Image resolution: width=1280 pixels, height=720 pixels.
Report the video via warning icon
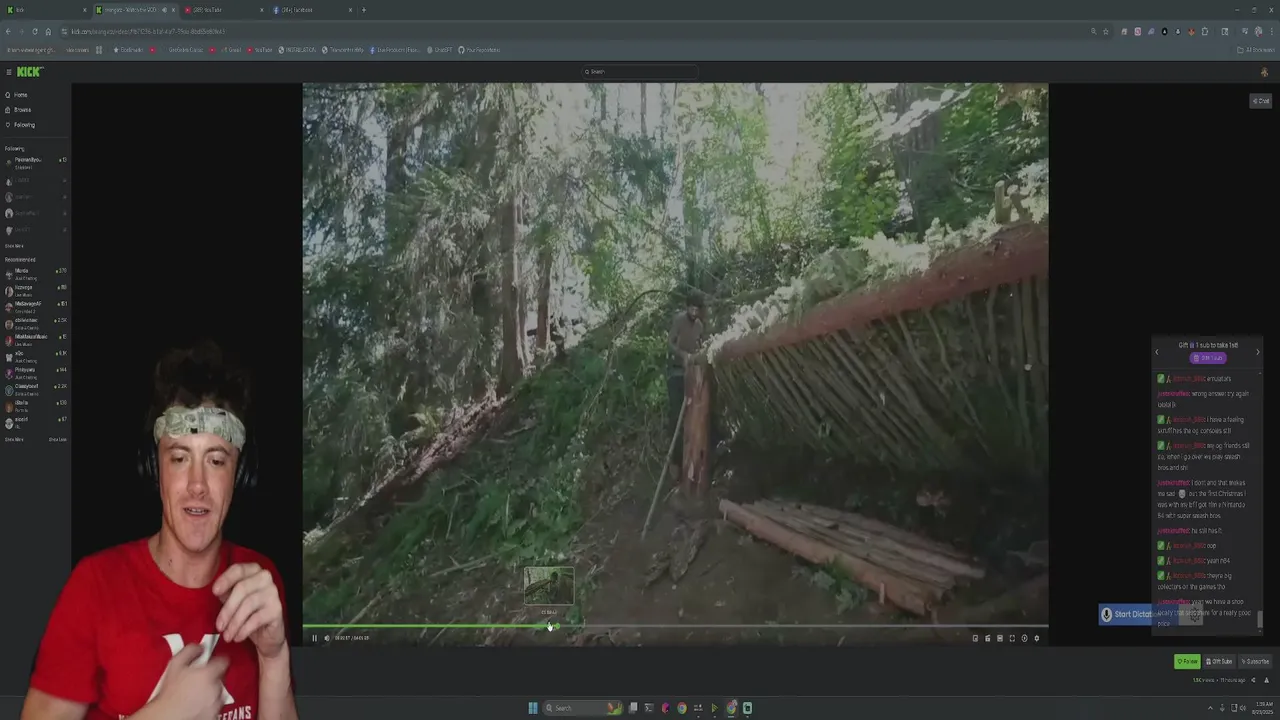(x=1265, y=680)
